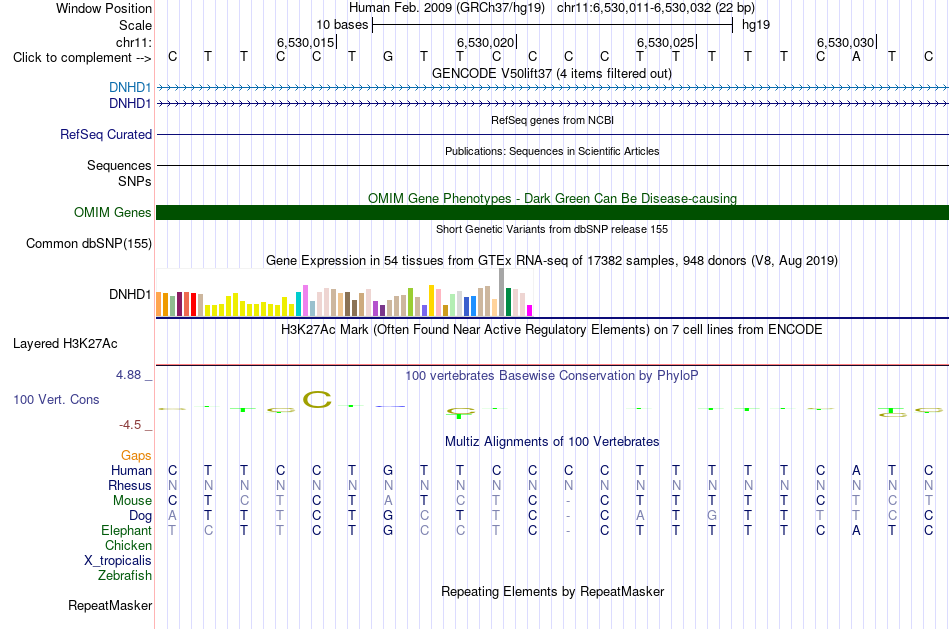Click the red bar in GTEx chart
Viewport: 950px width, 629px height.
[193, 305]
